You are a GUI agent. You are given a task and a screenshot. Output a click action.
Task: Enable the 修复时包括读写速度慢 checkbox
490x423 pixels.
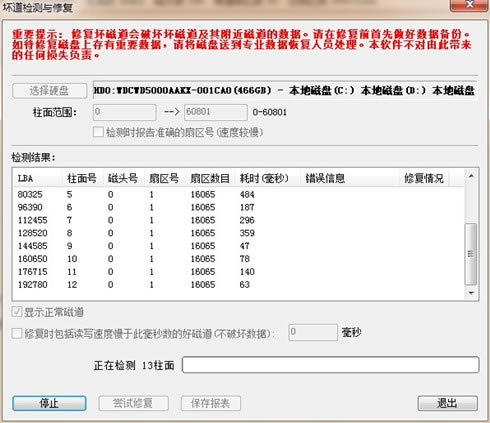[17, 333]
